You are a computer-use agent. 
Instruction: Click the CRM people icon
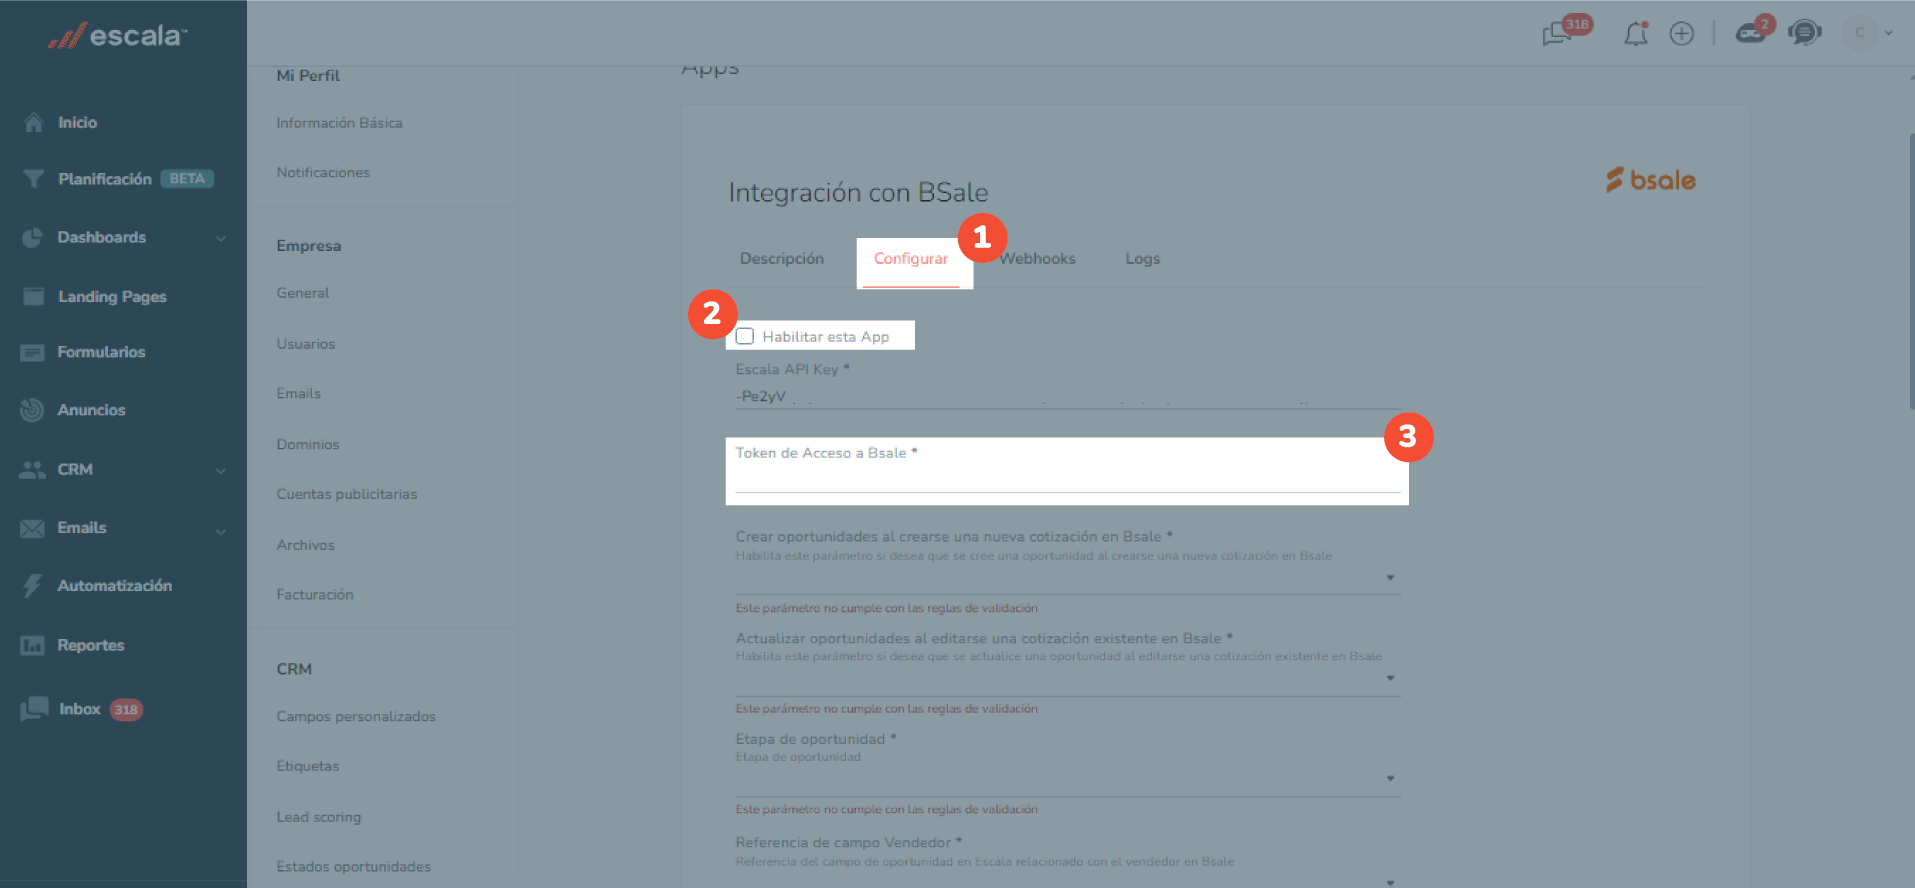(32, 469)
